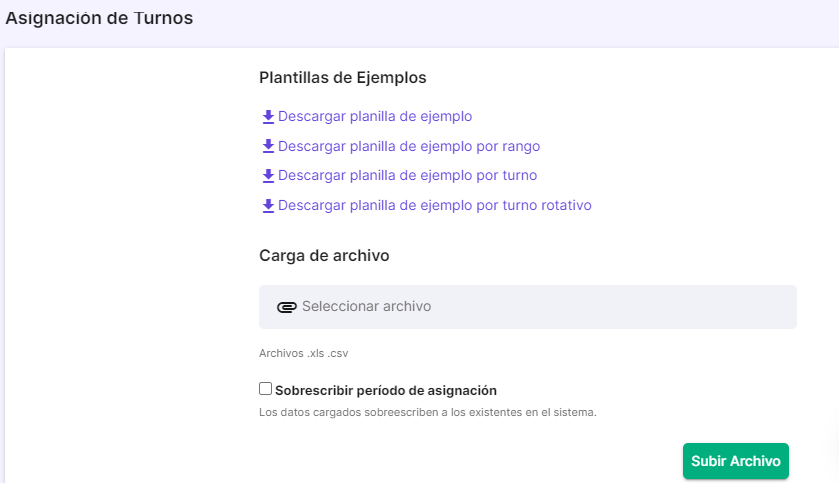
Task: Open 'planilla de ejemplo por turno rotativo' link
Action: click(434, 205)
